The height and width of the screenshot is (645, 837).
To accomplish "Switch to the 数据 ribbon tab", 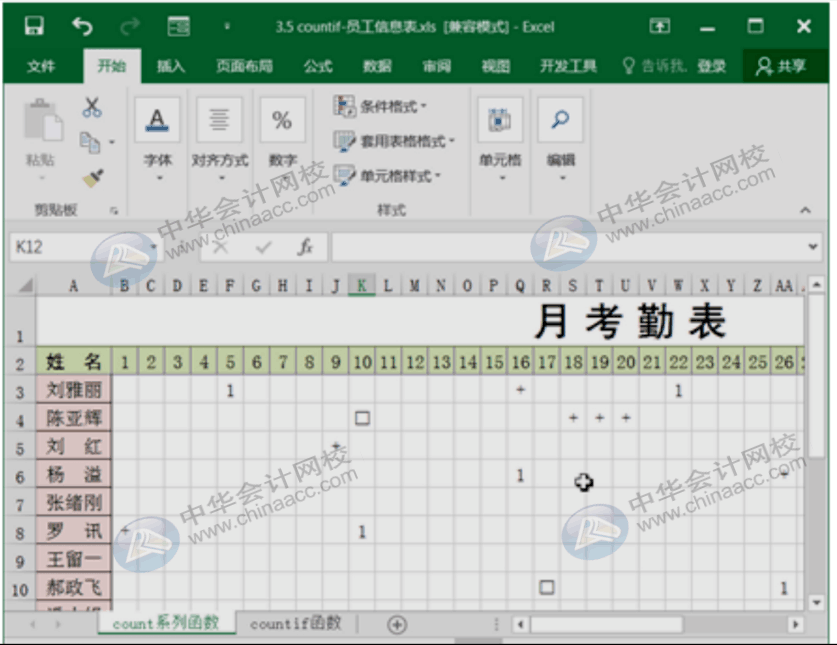I will [x=377, y=66].
